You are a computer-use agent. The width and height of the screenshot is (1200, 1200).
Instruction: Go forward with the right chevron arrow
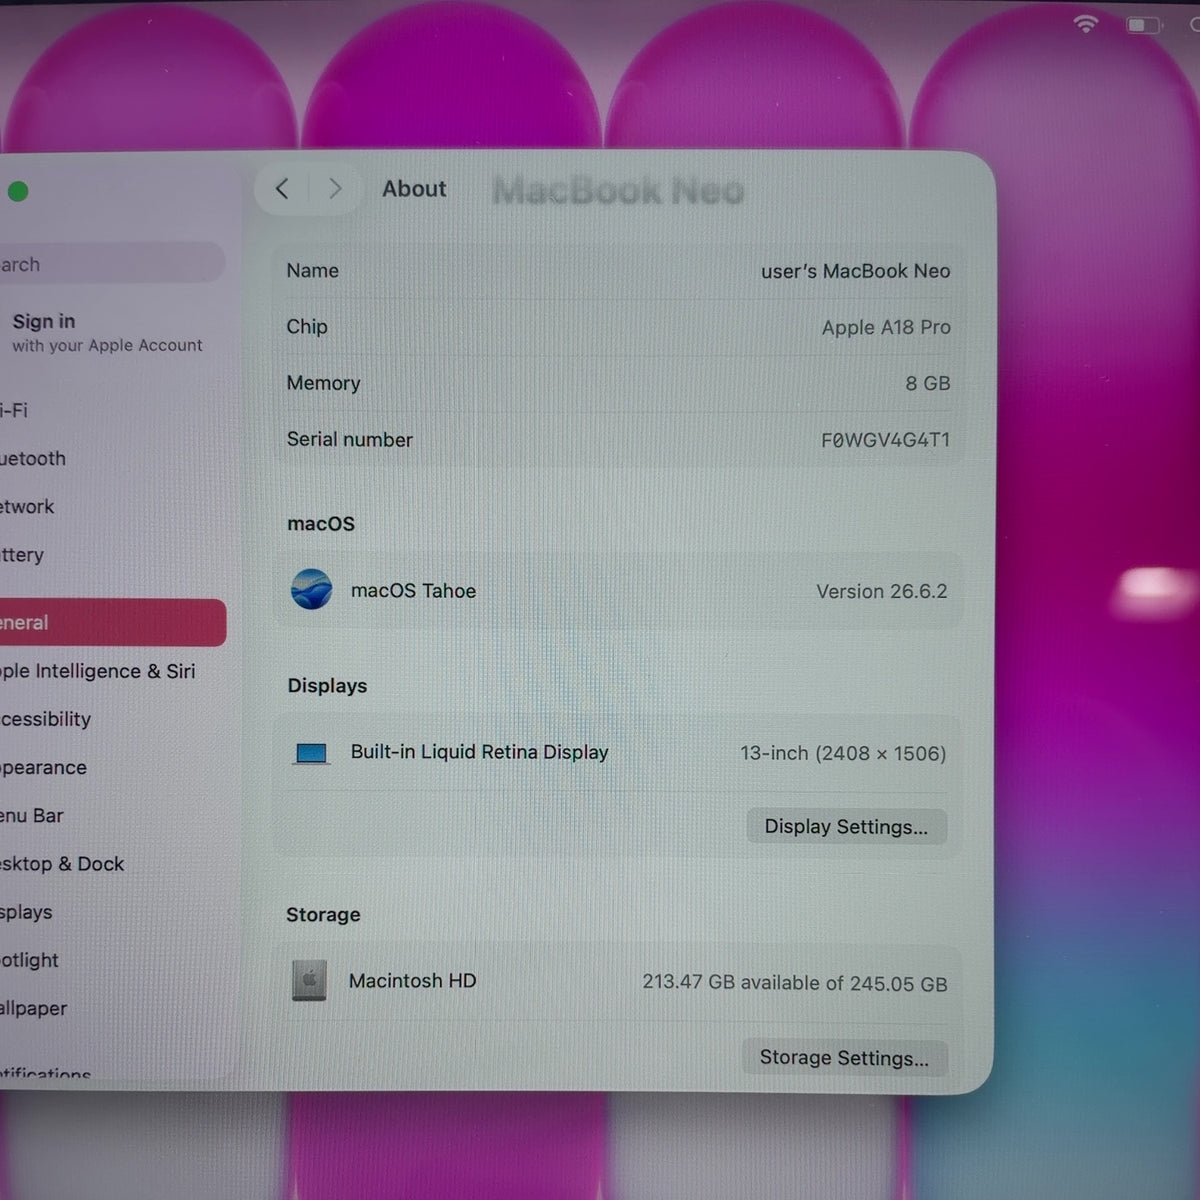[335, 188]
